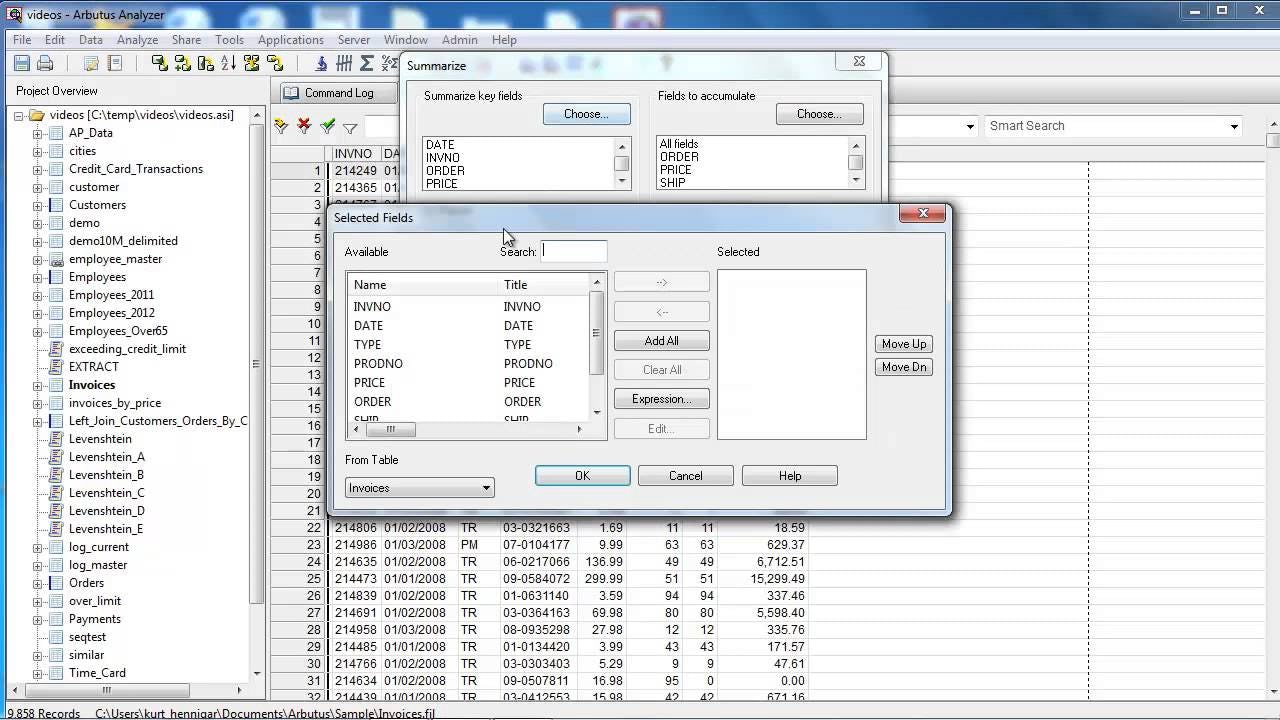This screenshot has height=720, width=1280.
Task: Click the Search input field
Action: point(573,252)
